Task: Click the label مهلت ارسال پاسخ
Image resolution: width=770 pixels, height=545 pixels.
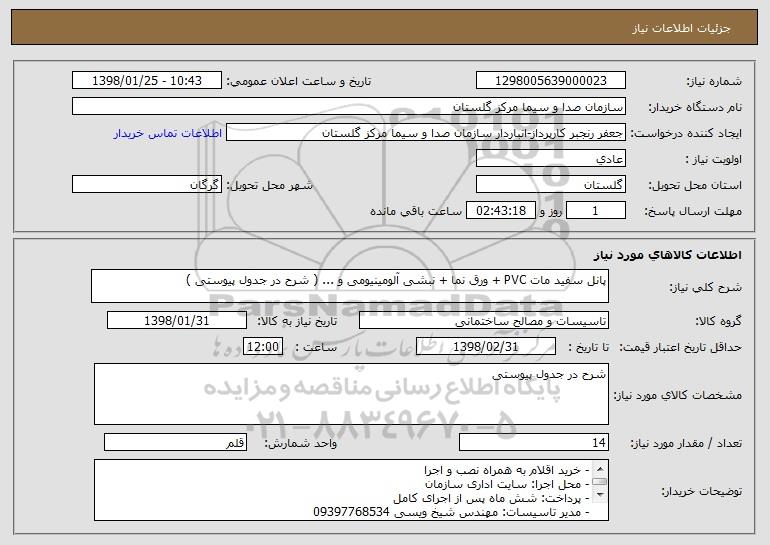Action: 693,211
